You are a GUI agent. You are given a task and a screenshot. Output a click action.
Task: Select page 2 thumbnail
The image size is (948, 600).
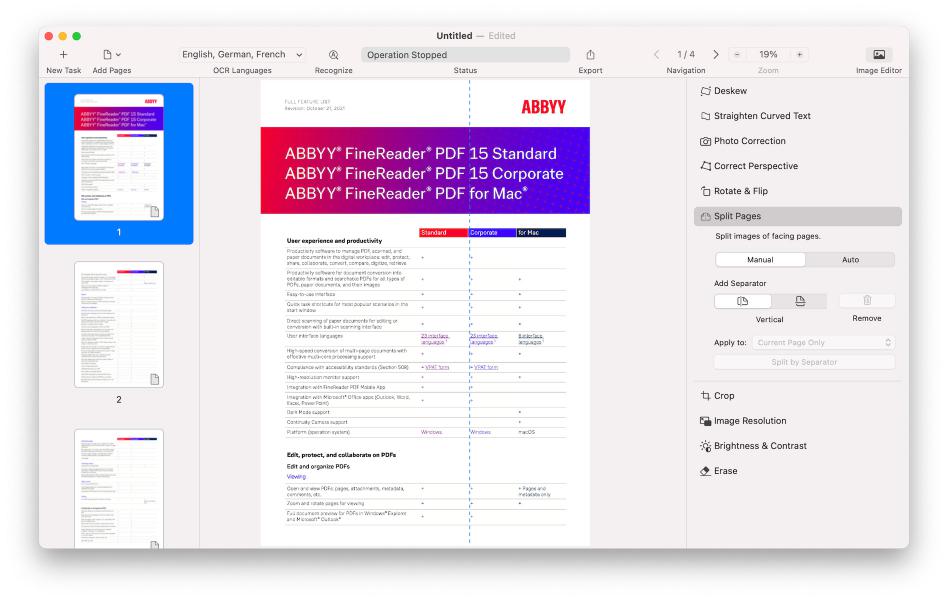[119, 325]
